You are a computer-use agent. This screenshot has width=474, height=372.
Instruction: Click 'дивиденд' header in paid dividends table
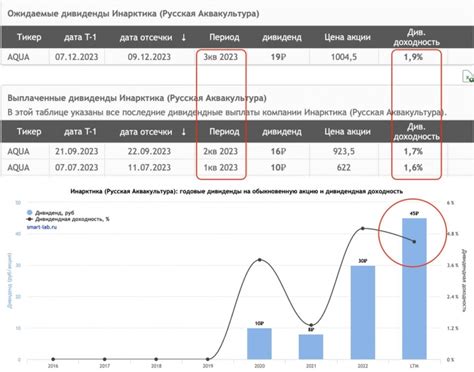point(282,132)
